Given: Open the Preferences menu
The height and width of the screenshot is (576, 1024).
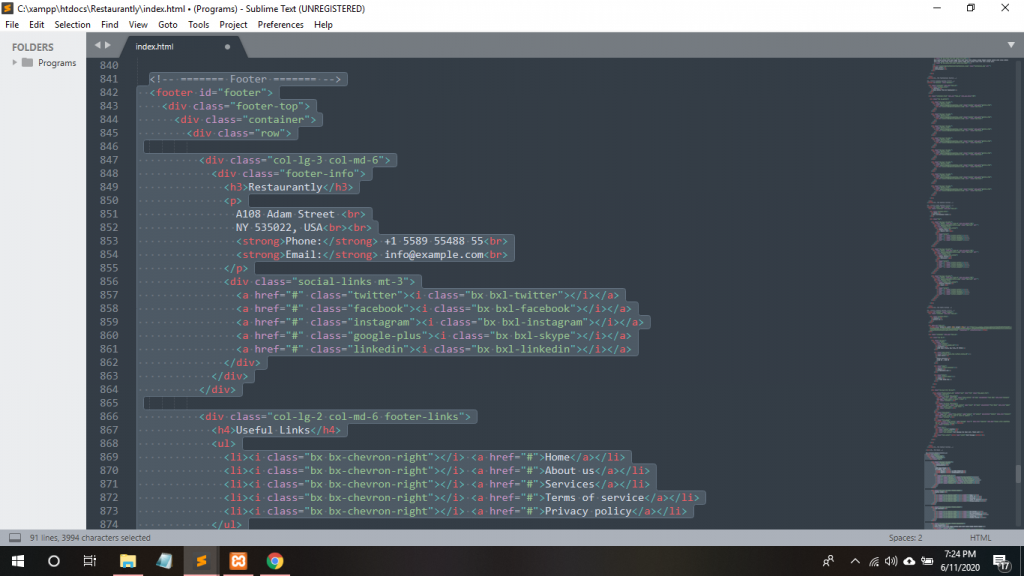Looking at the screenshot, I should pyautogui.click(x=280, y=24).
